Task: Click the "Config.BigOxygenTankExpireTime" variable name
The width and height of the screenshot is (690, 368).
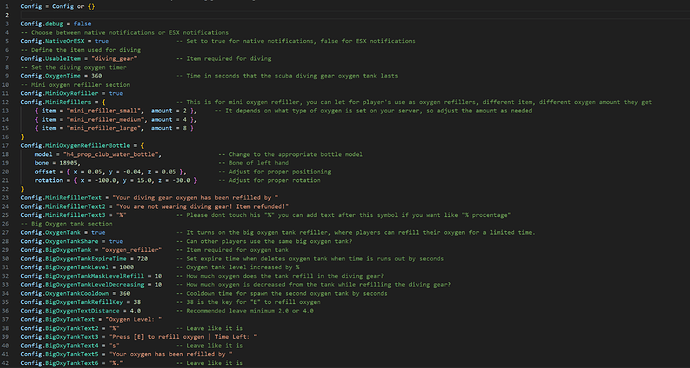Action: pyautogui.click(x=73, y=258)
